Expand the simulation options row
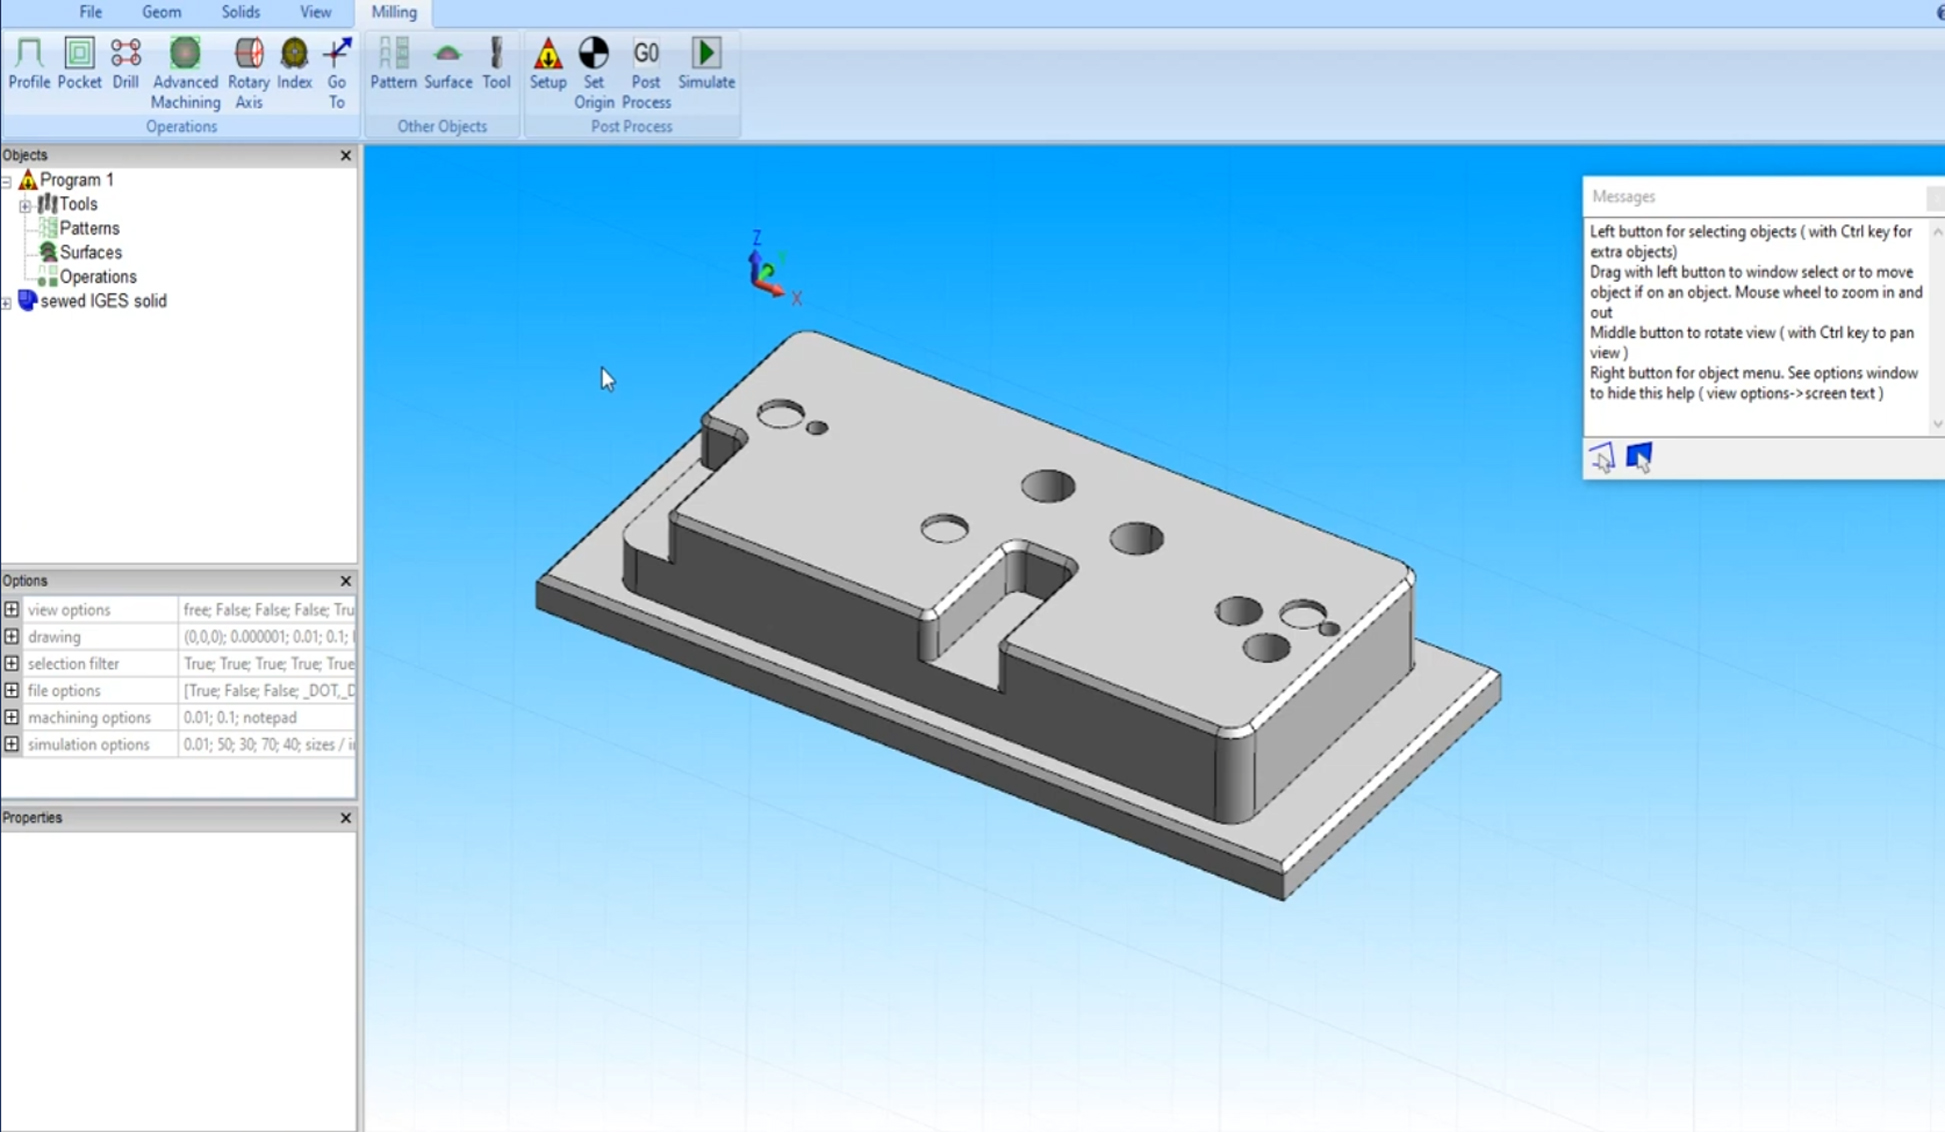This screenshot has height=1132, width=1945. coord(11,744)
